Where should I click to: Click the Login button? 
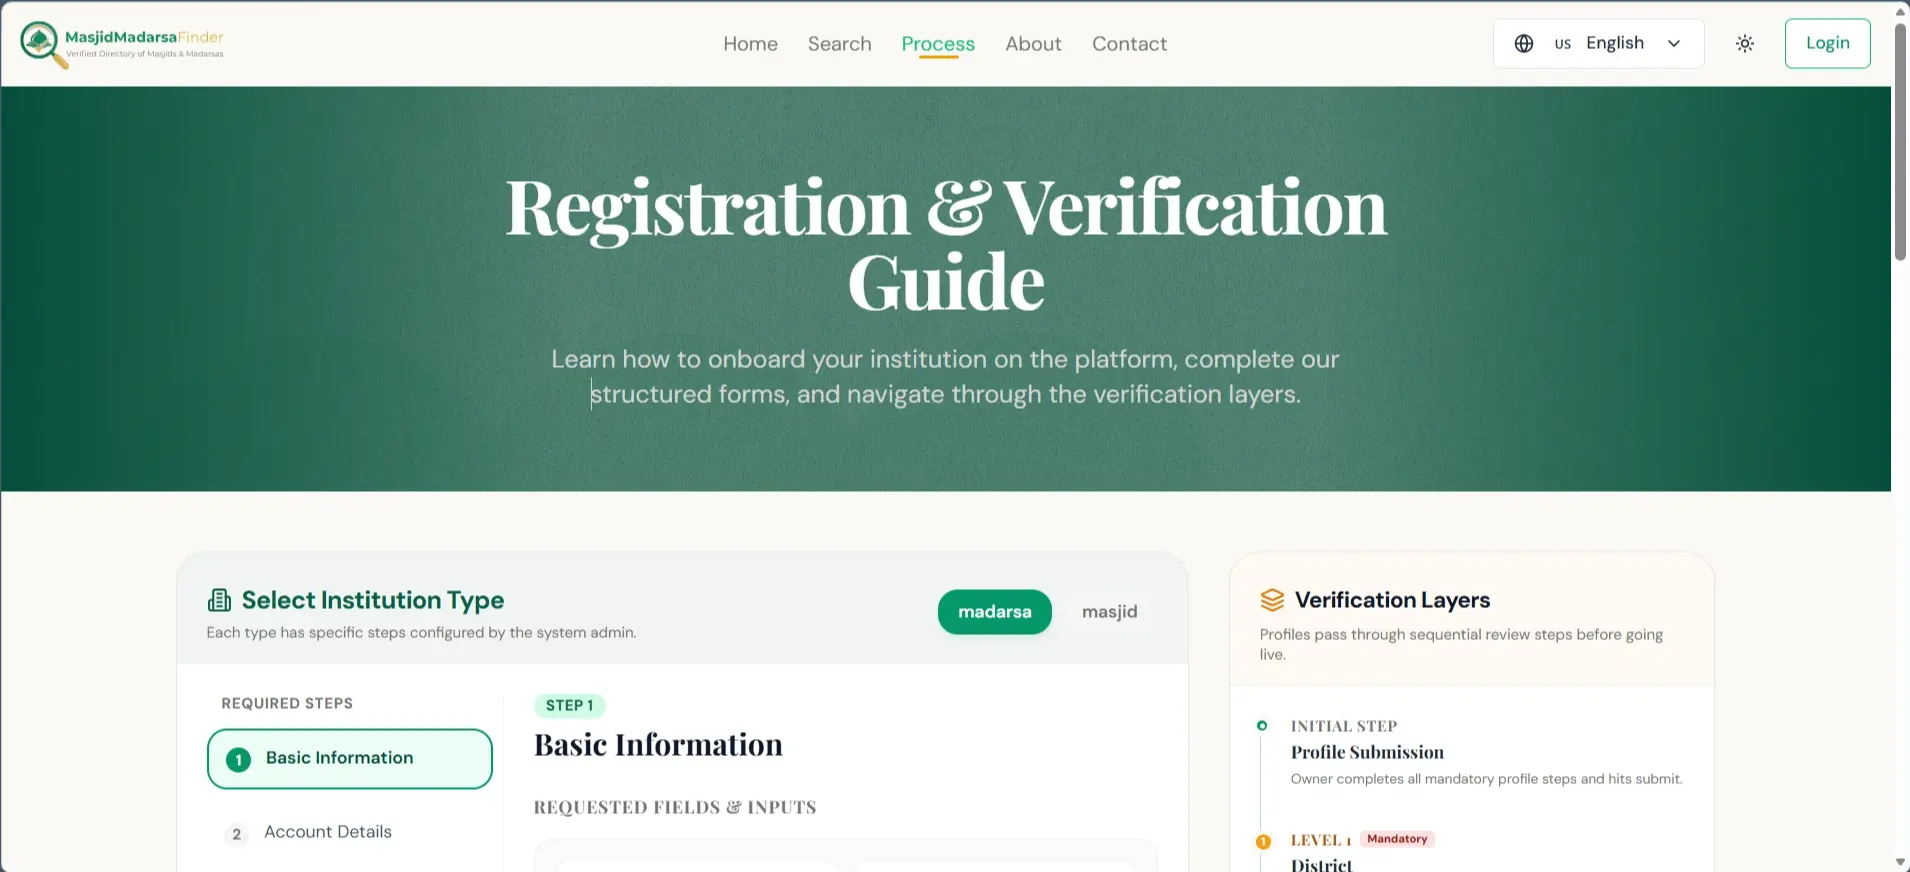tap(1827, 43)
